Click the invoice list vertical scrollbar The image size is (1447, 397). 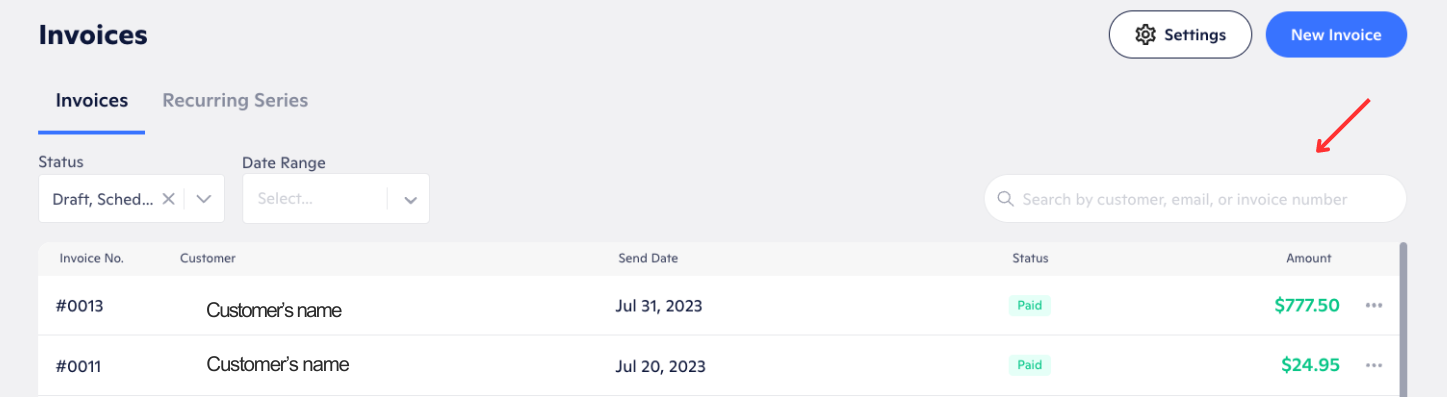(x=1403, y=319)
